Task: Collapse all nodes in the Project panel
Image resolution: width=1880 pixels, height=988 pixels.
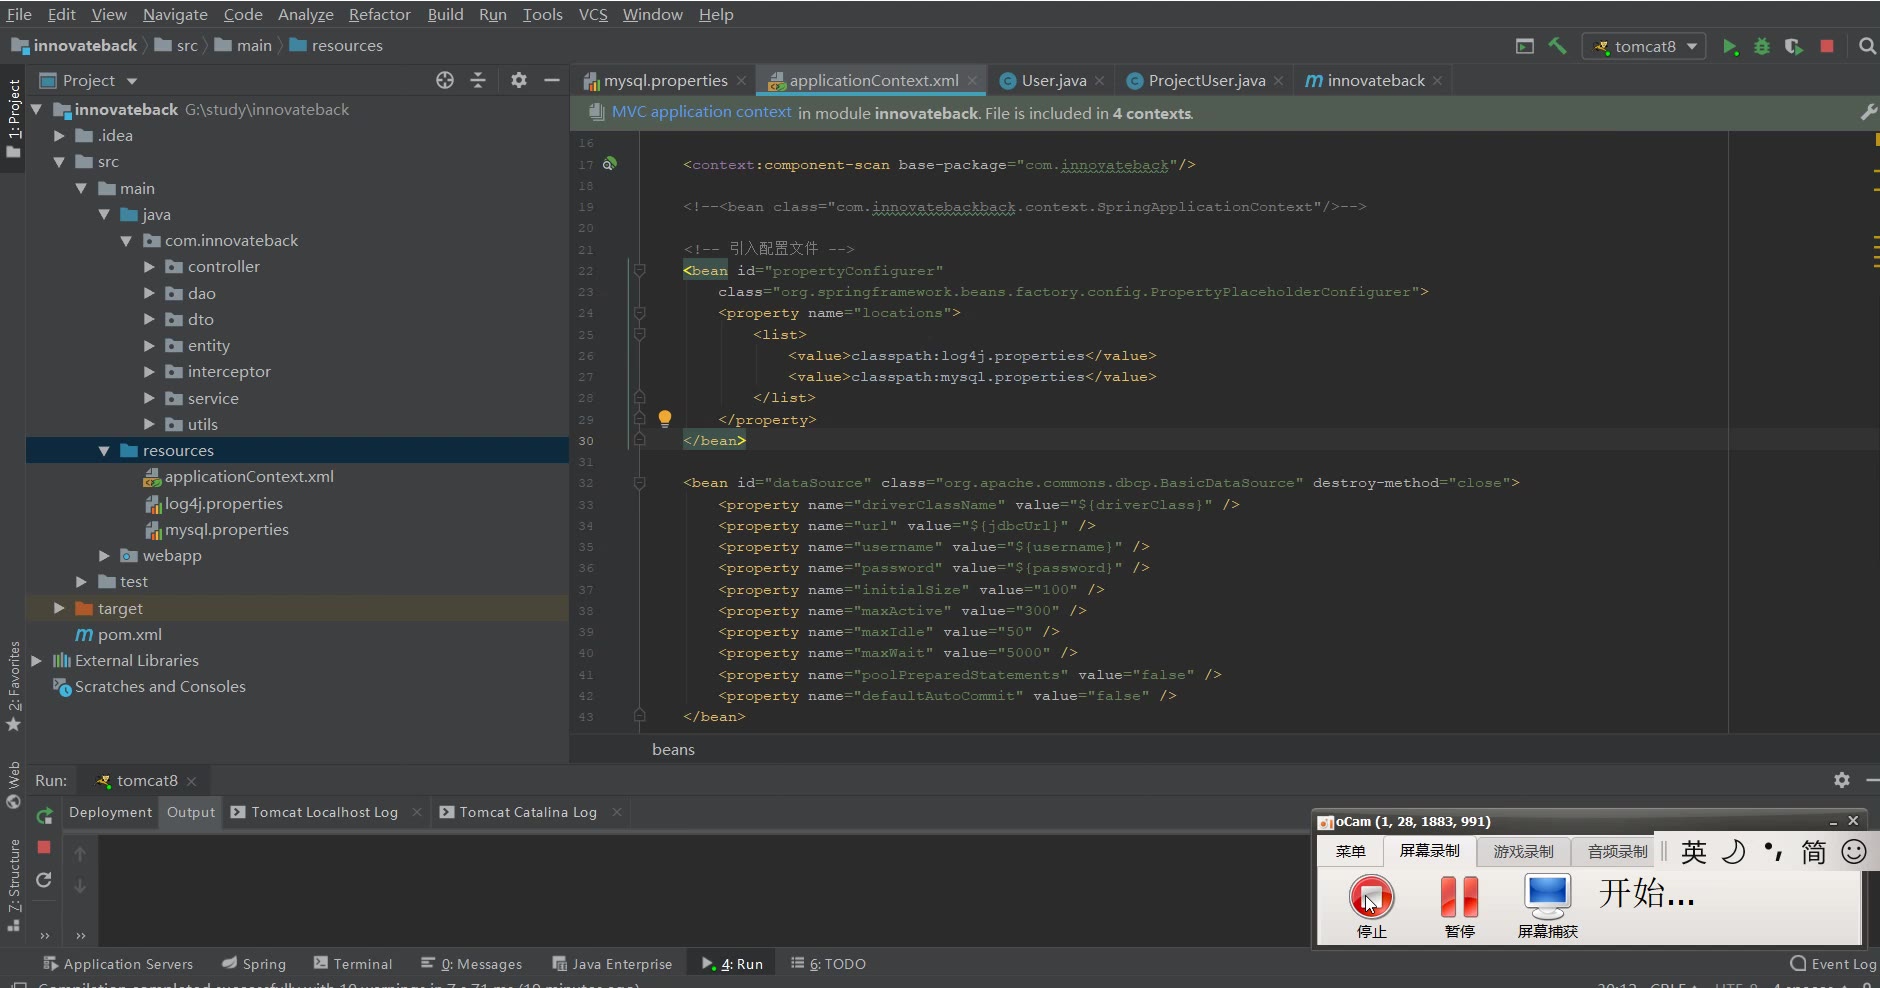Action: 478,80
